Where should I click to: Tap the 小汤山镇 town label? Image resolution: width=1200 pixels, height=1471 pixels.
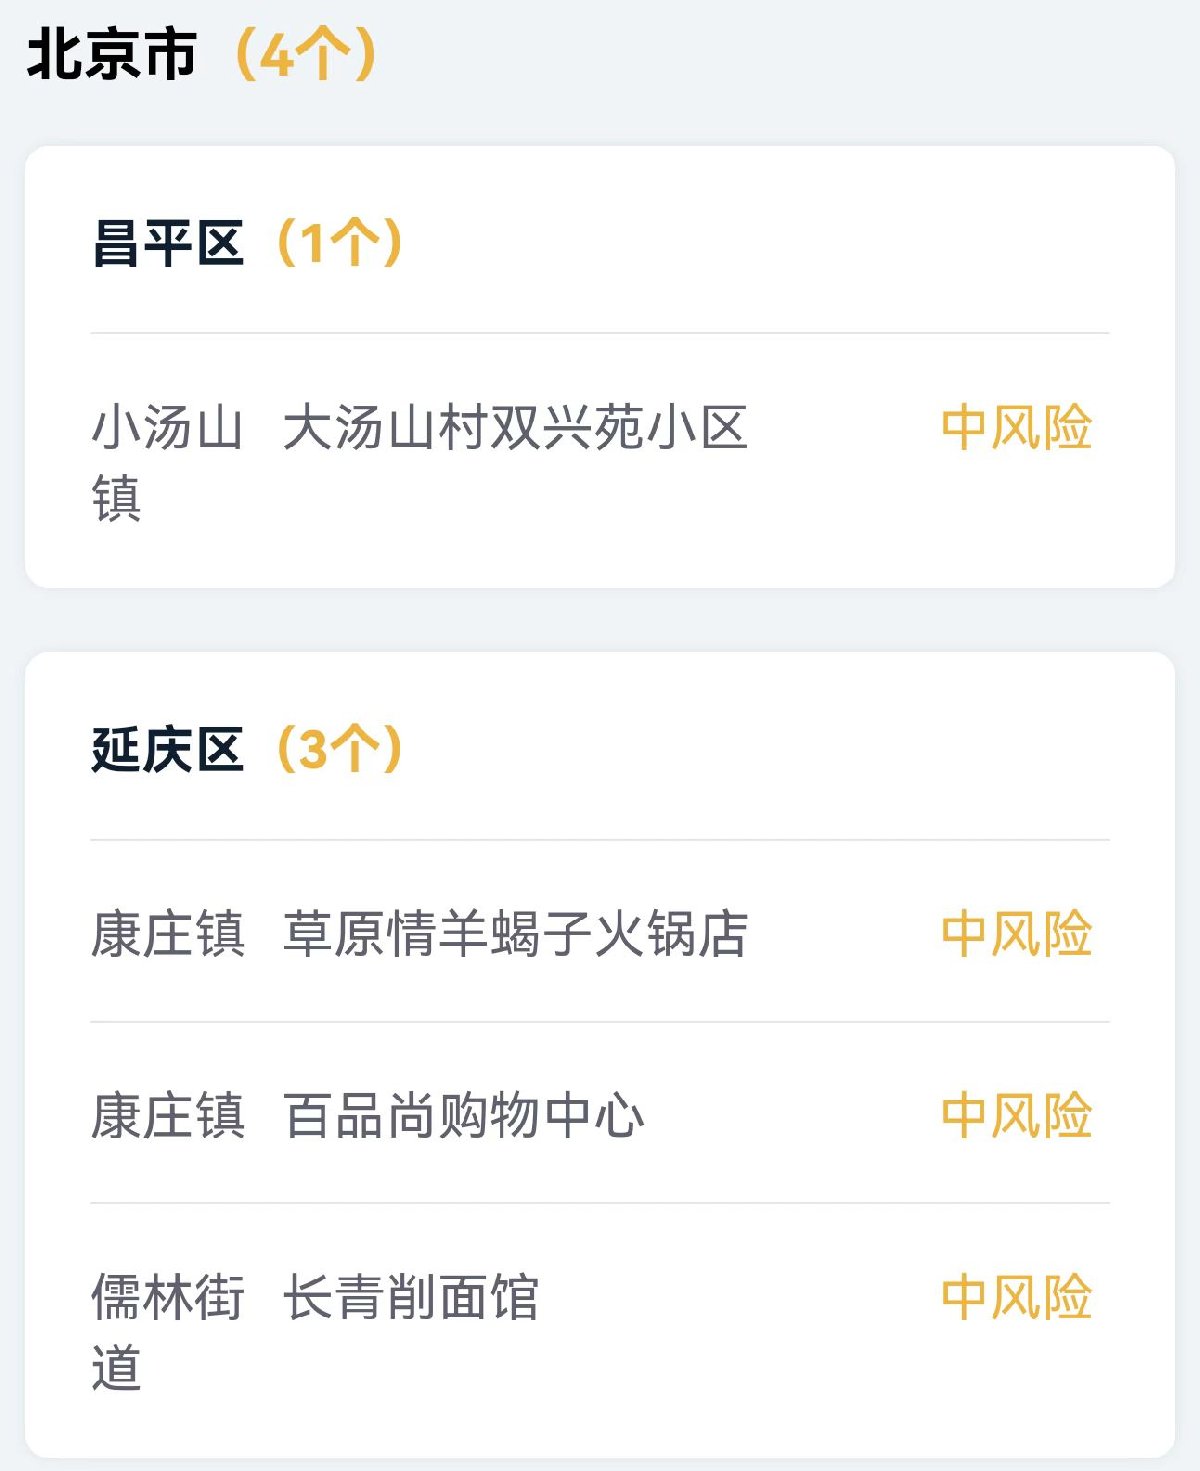(x=167, y=461)
